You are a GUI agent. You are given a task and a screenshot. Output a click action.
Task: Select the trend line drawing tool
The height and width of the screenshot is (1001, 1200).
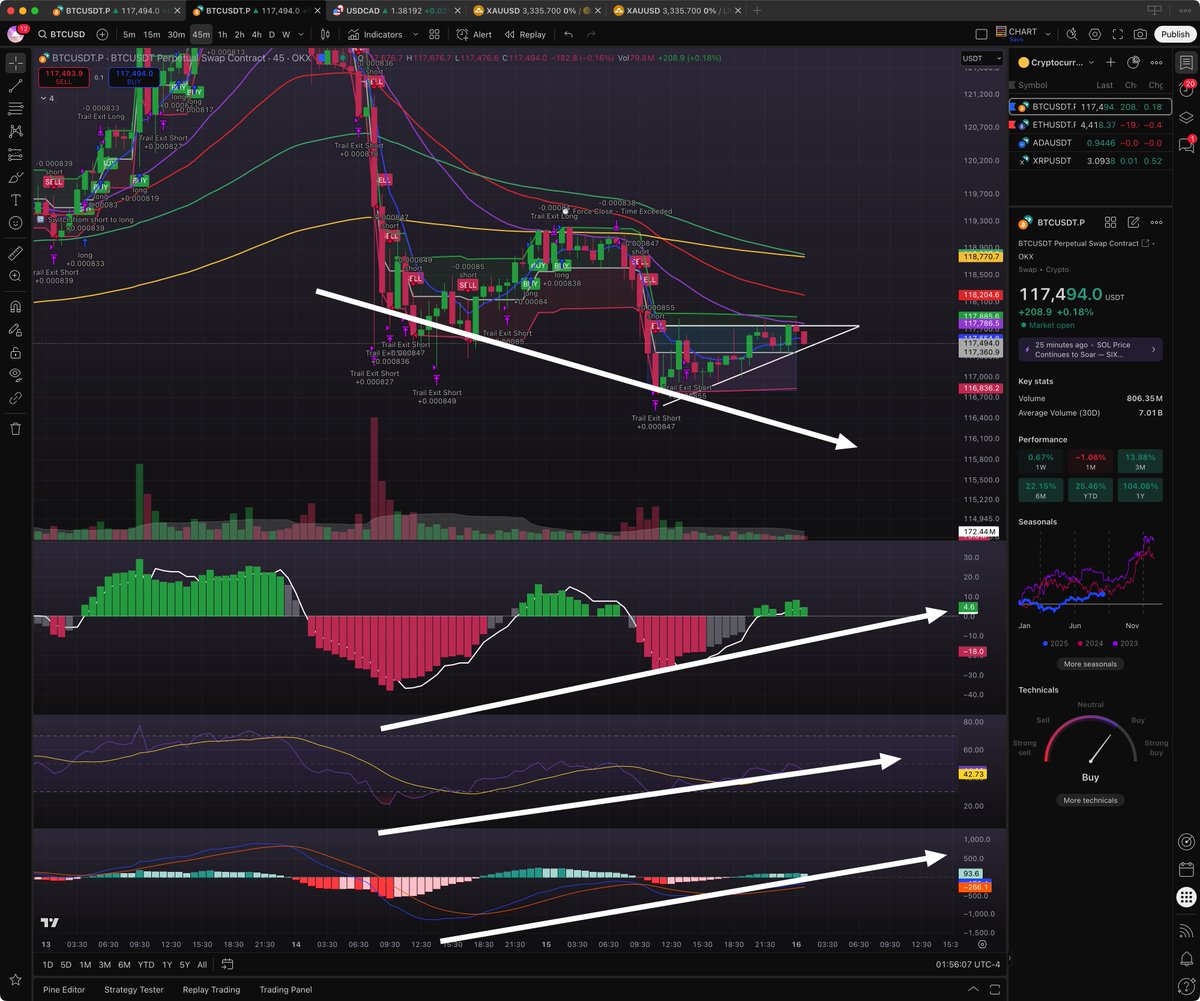(x=16, y=86)
